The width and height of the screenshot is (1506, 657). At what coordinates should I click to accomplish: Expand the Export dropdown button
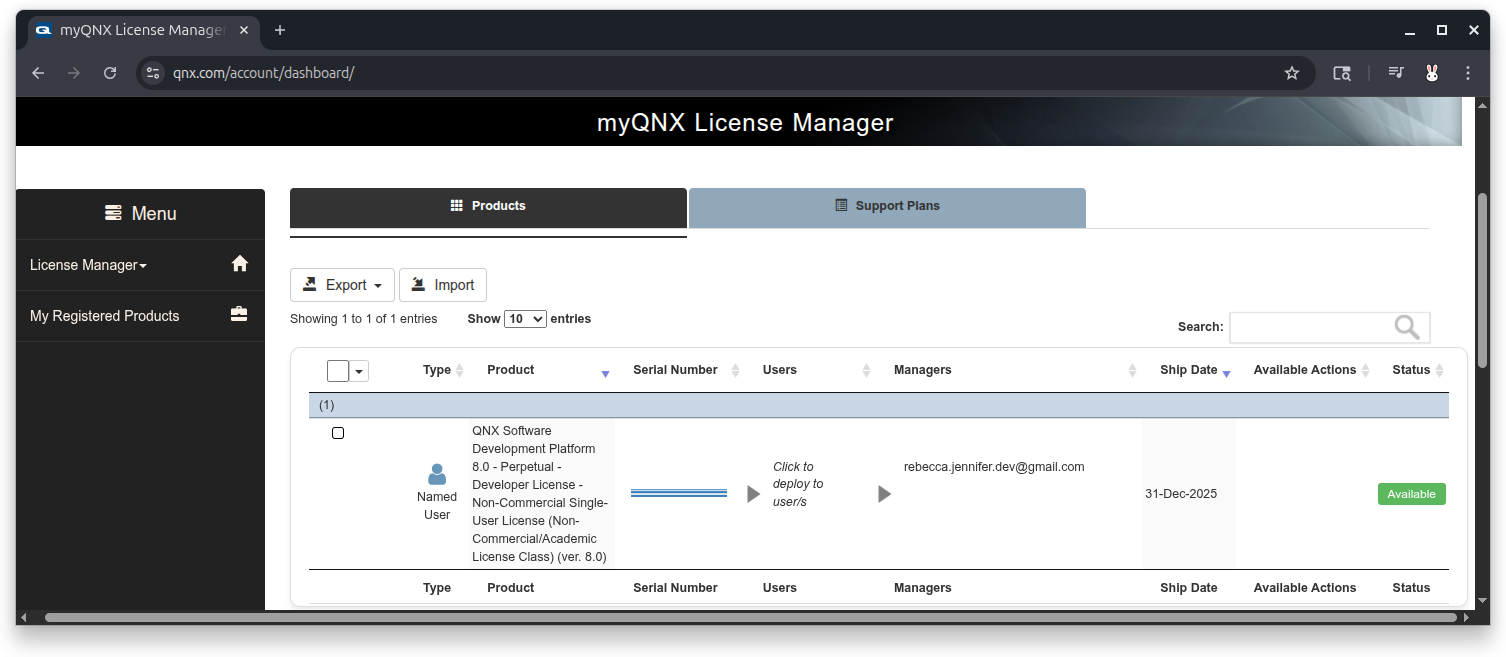(342, 285)
